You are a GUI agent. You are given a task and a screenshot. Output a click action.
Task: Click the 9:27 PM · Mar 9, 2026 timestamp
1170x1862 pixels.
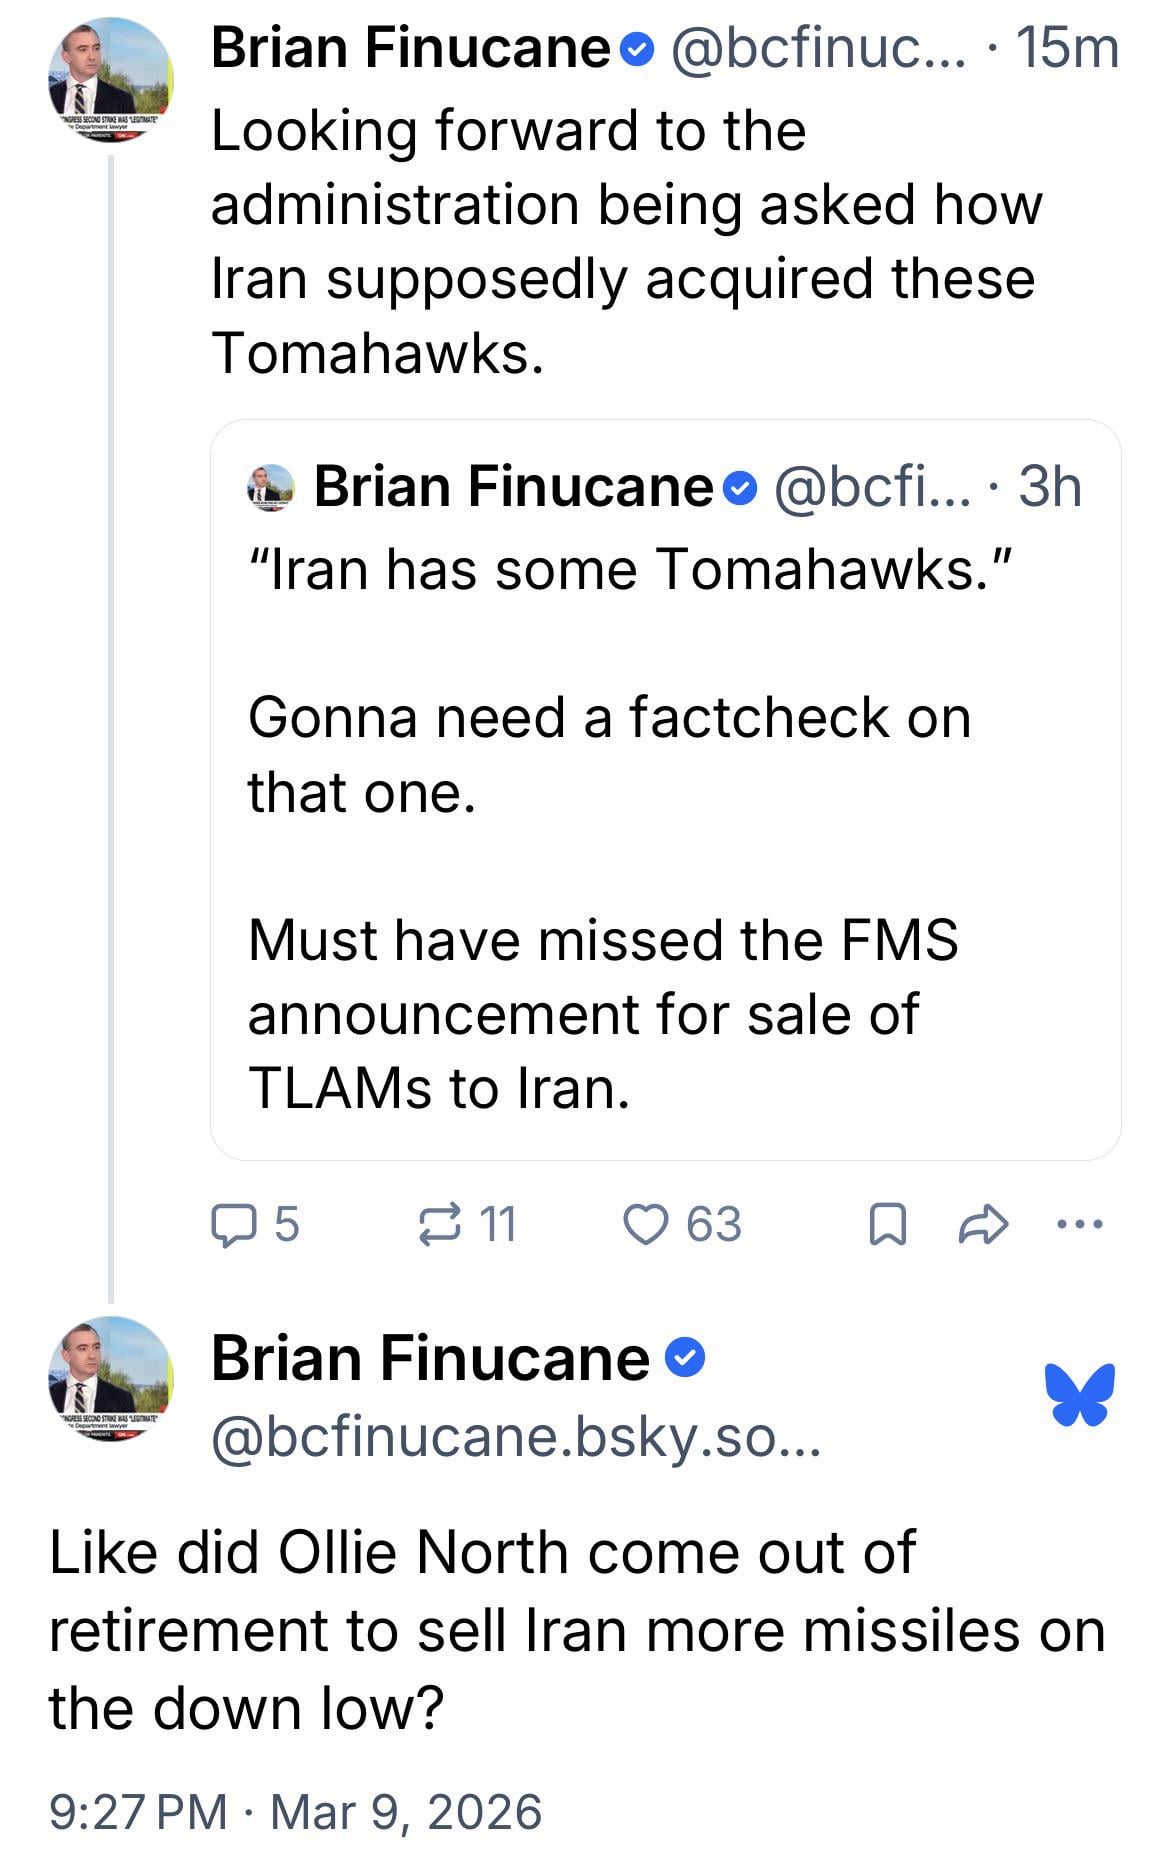coord(295,1812)
